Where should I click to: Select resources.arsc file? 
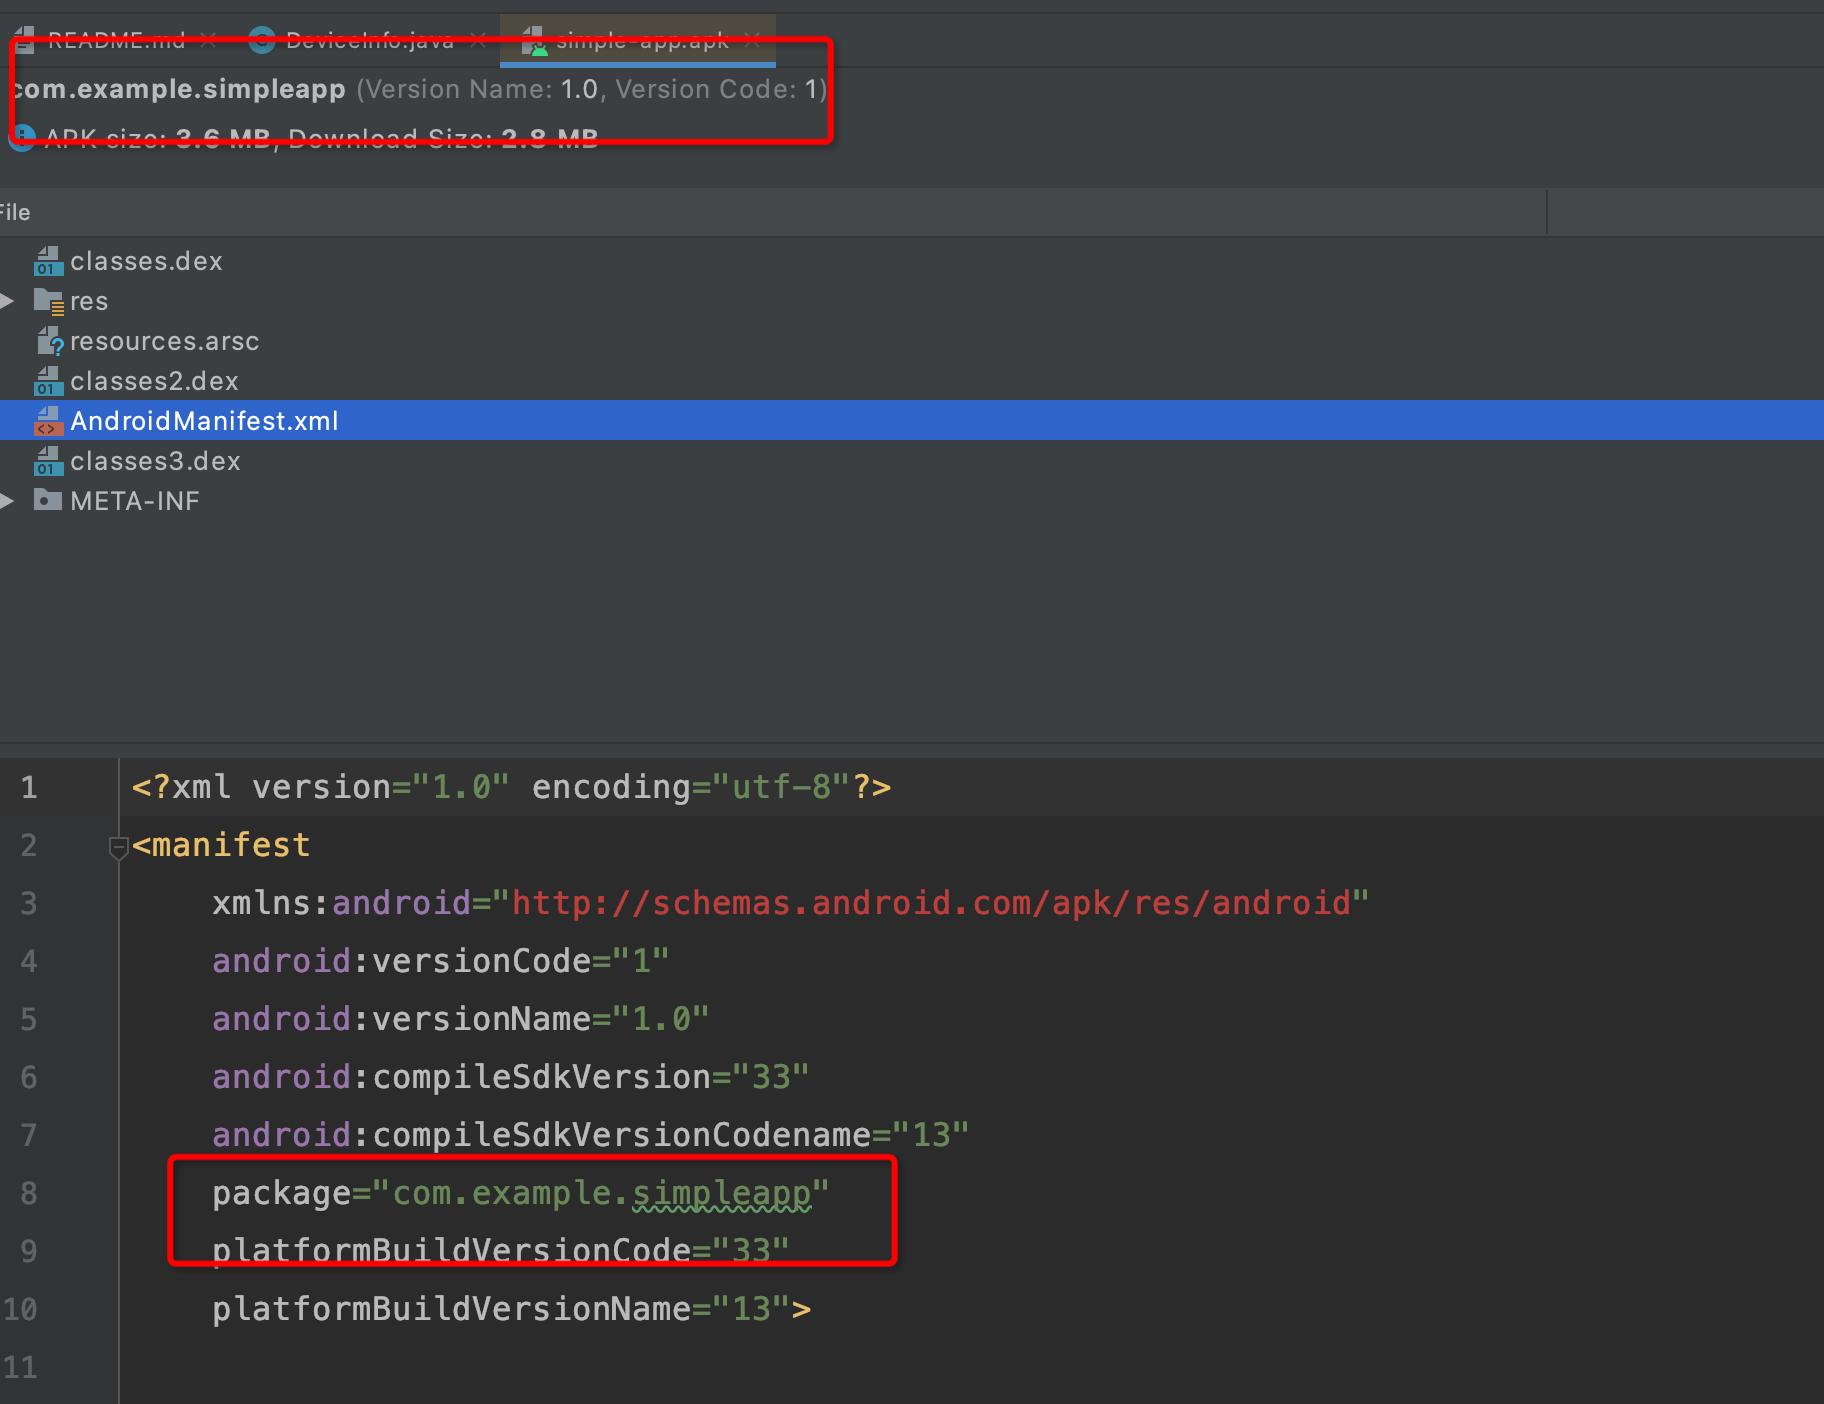[165, 341]
